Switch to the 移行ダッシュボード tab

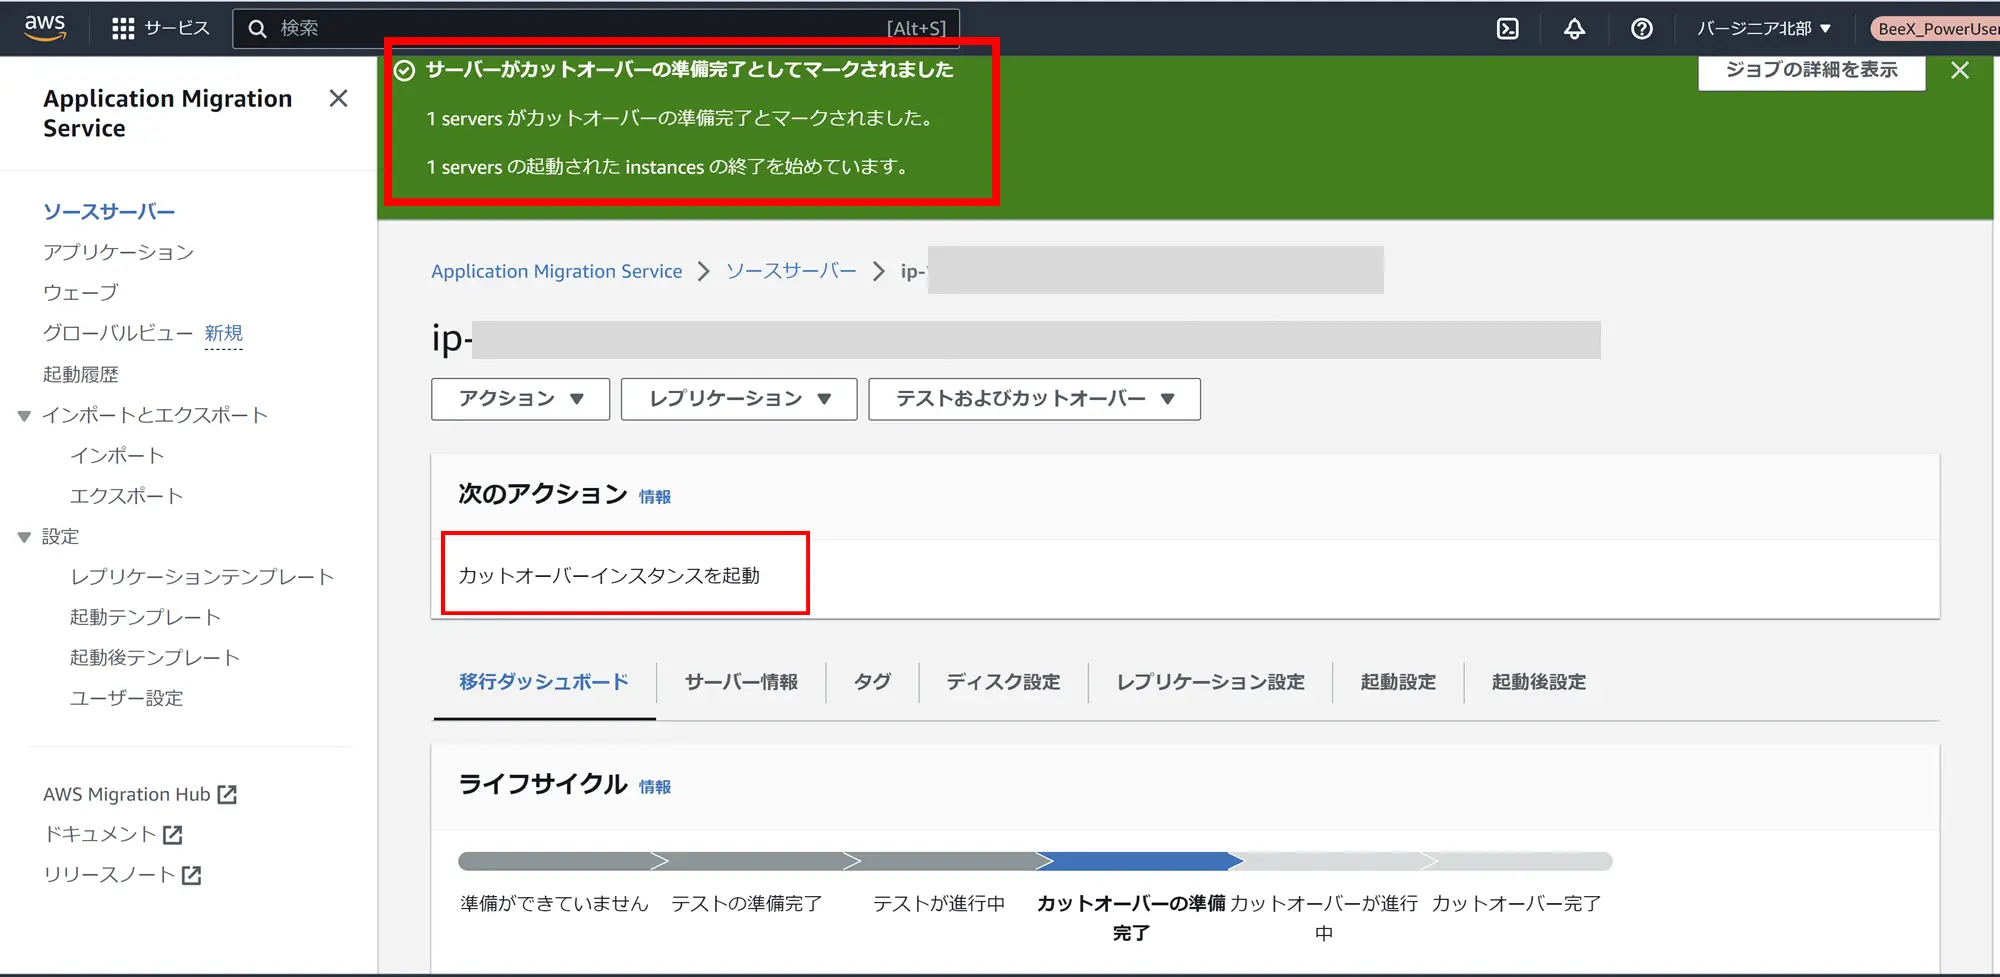point(544,682)
